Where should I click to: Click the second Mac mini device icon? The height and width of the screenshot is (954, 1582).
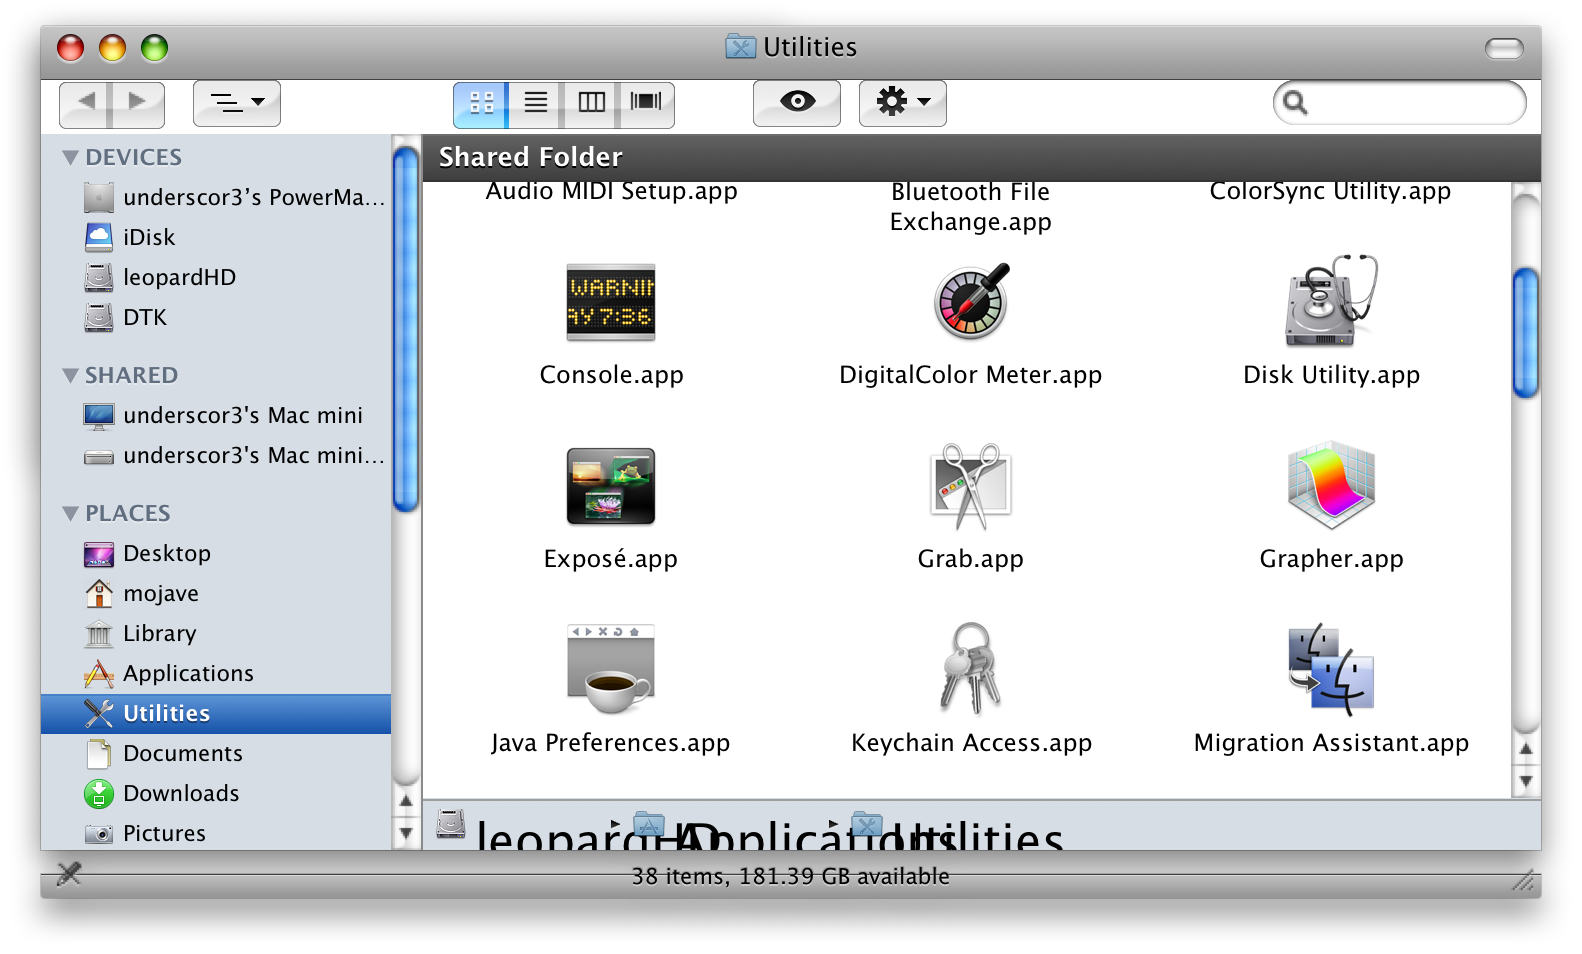[x=99, y=456]
